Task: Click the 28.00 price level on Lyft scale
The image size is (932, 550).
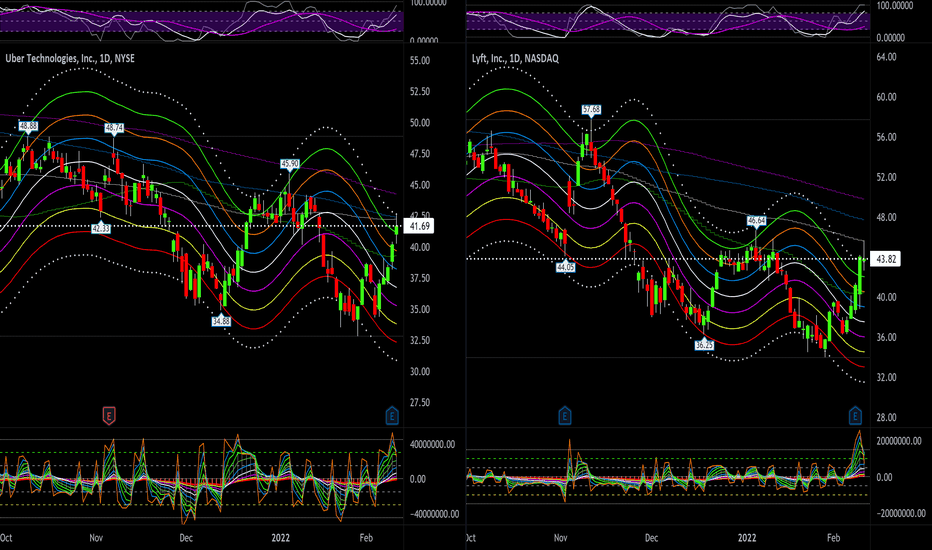Action: point(886,417)
